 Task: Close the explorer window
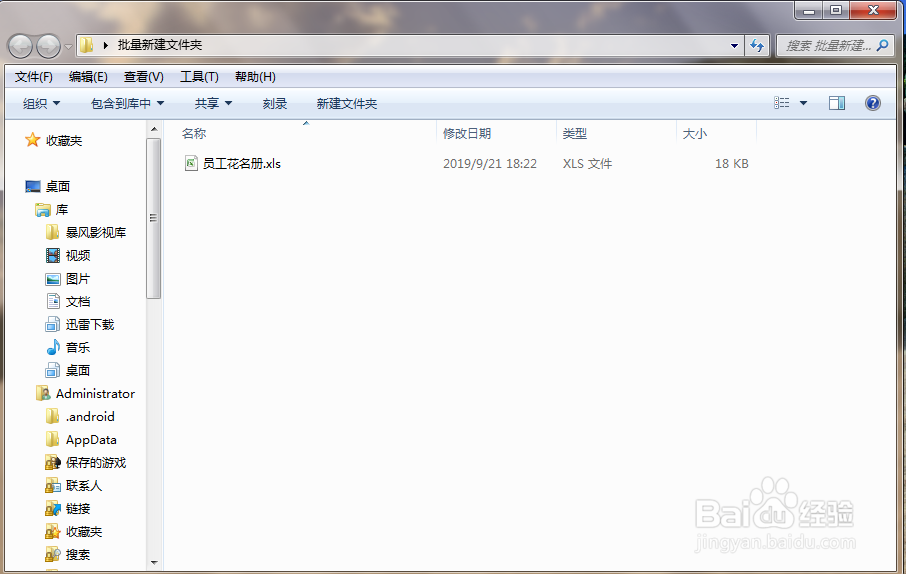pyautogui.click(x=874, y=10)
